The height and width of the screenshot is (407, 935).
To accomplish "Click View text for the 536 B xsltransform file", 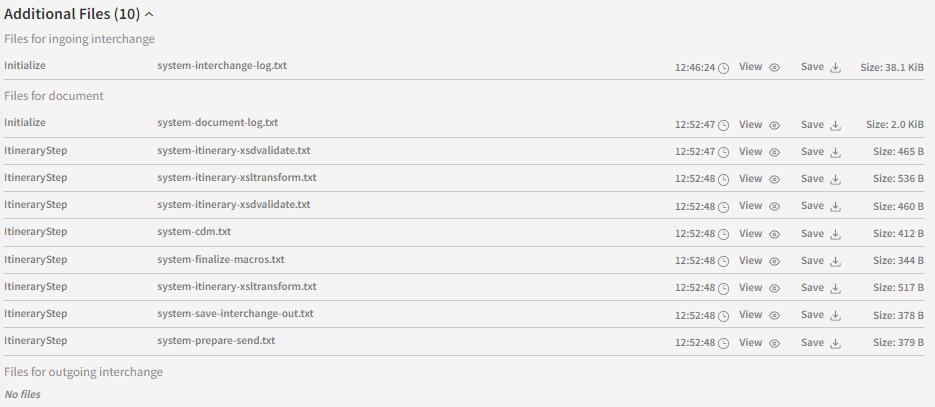I will pyautogui.click(x=750, y=178).
